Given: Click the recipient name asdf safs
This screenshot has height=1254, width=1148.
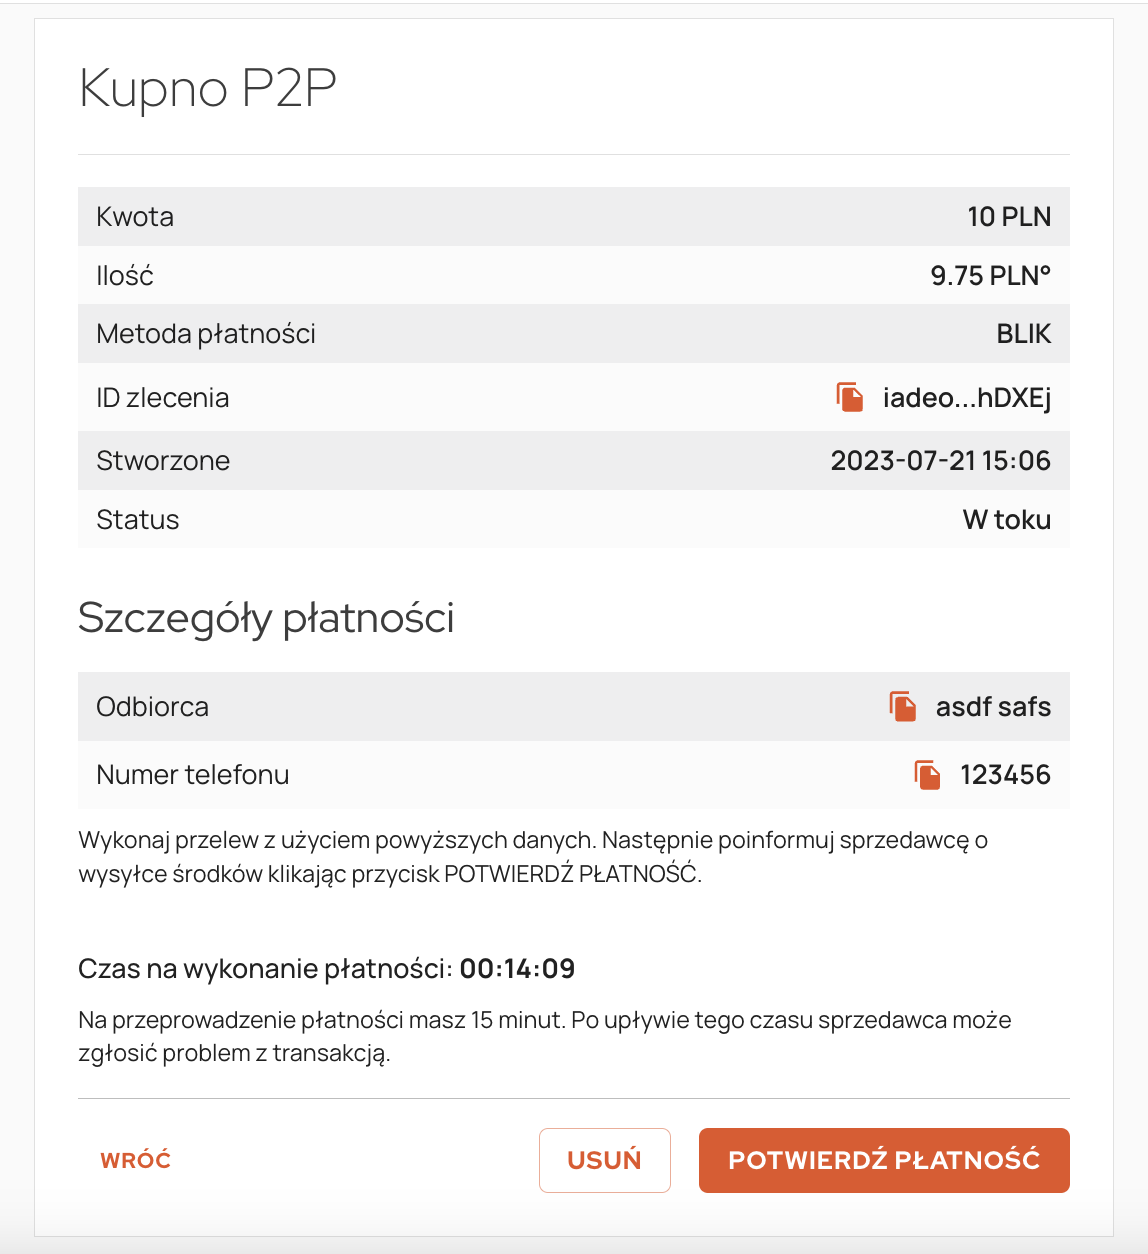Looking at the screenshot, I should point(993,707).
